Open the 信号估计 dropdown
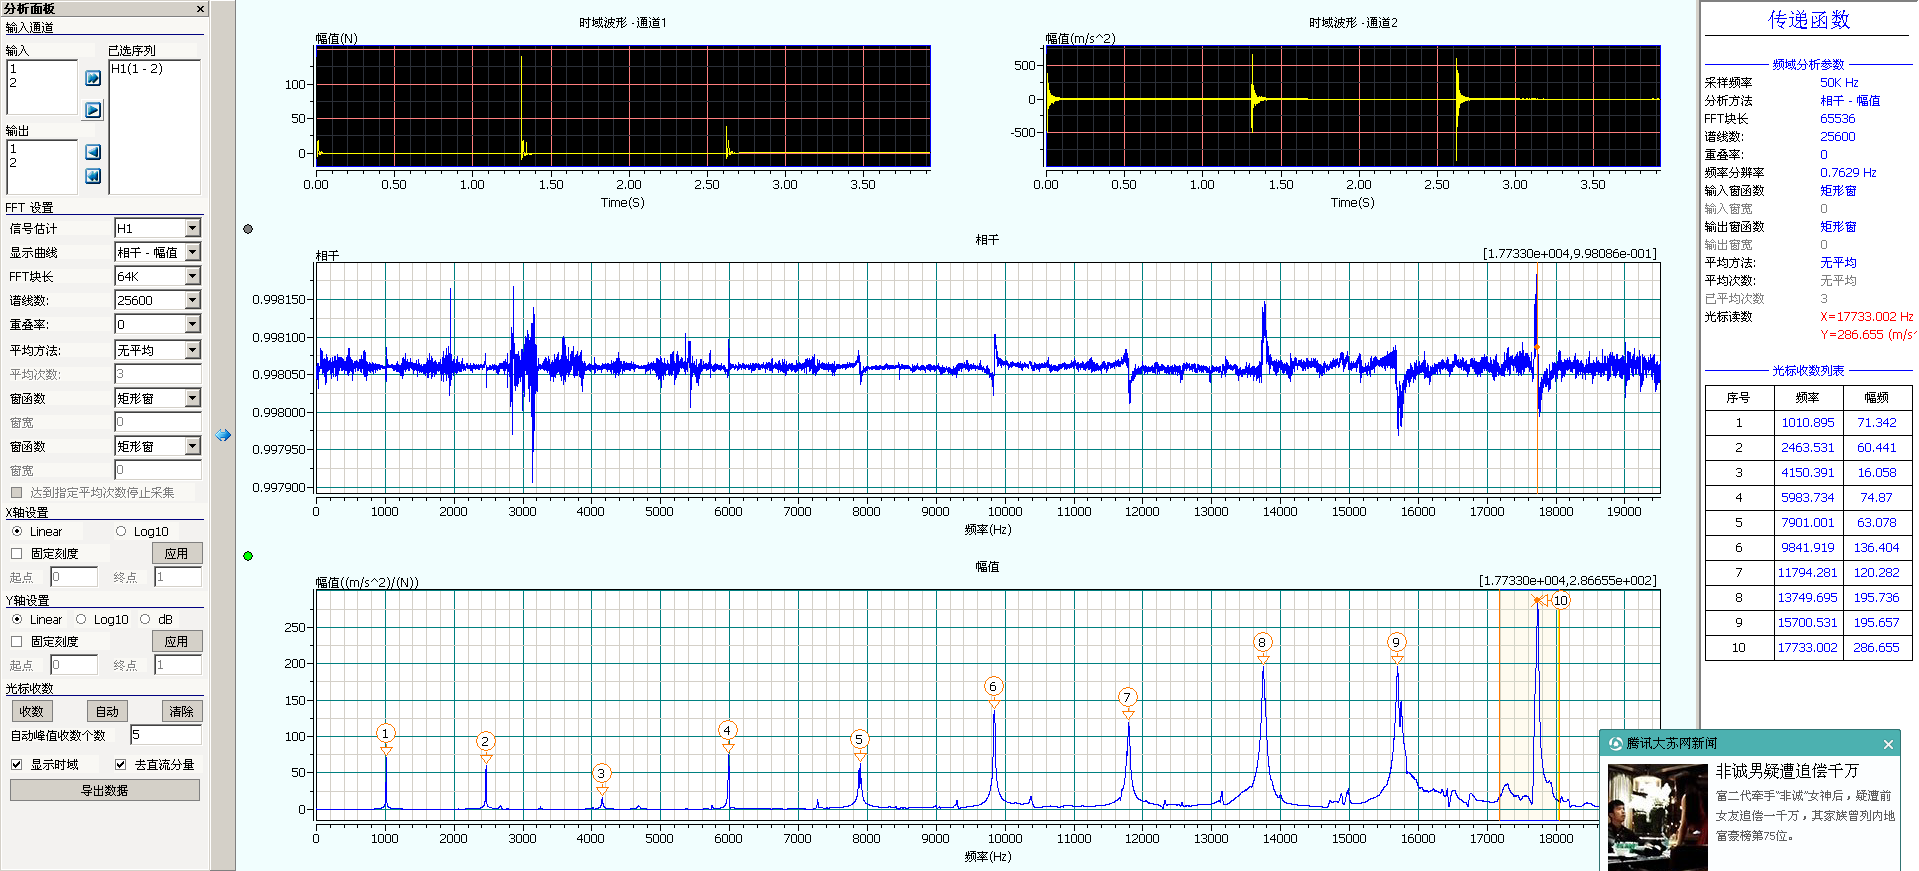This screenshot has height=871, width=1919. click(x=192, y=229)
